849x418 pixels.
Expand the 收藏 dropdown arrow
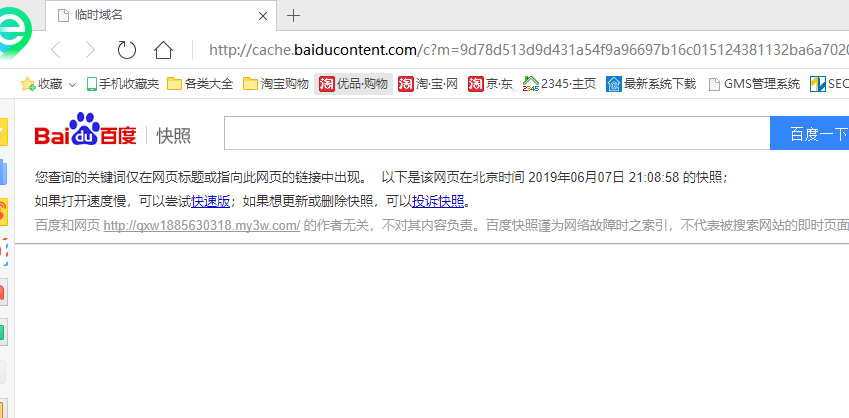point(72,84)
